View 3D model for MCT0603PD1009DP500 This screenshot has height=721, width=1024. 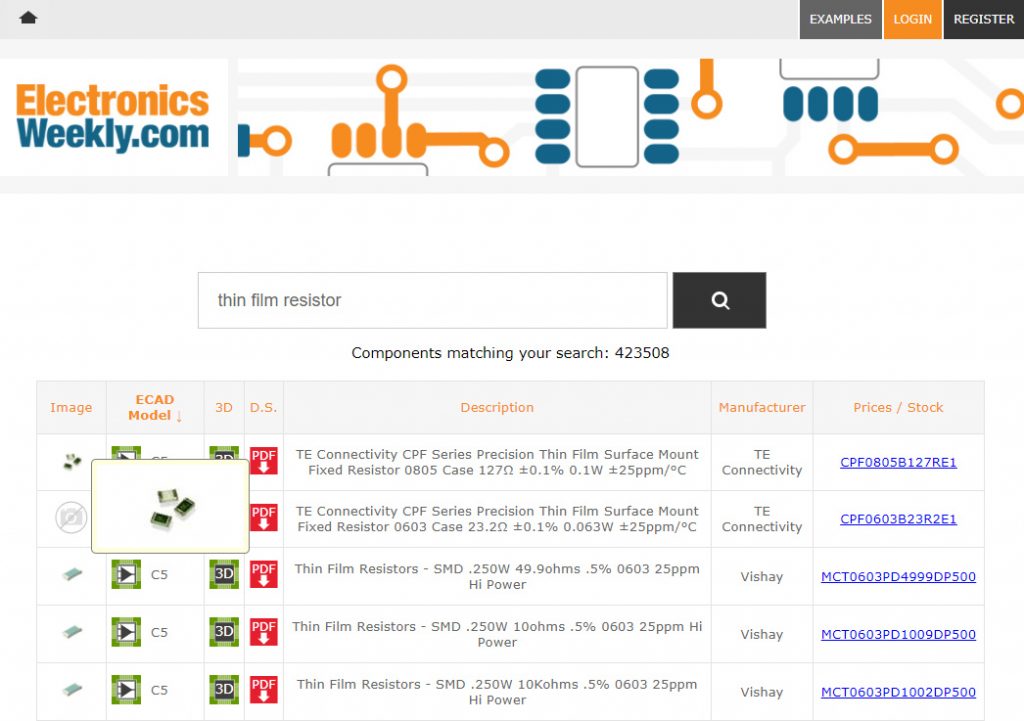224,632
